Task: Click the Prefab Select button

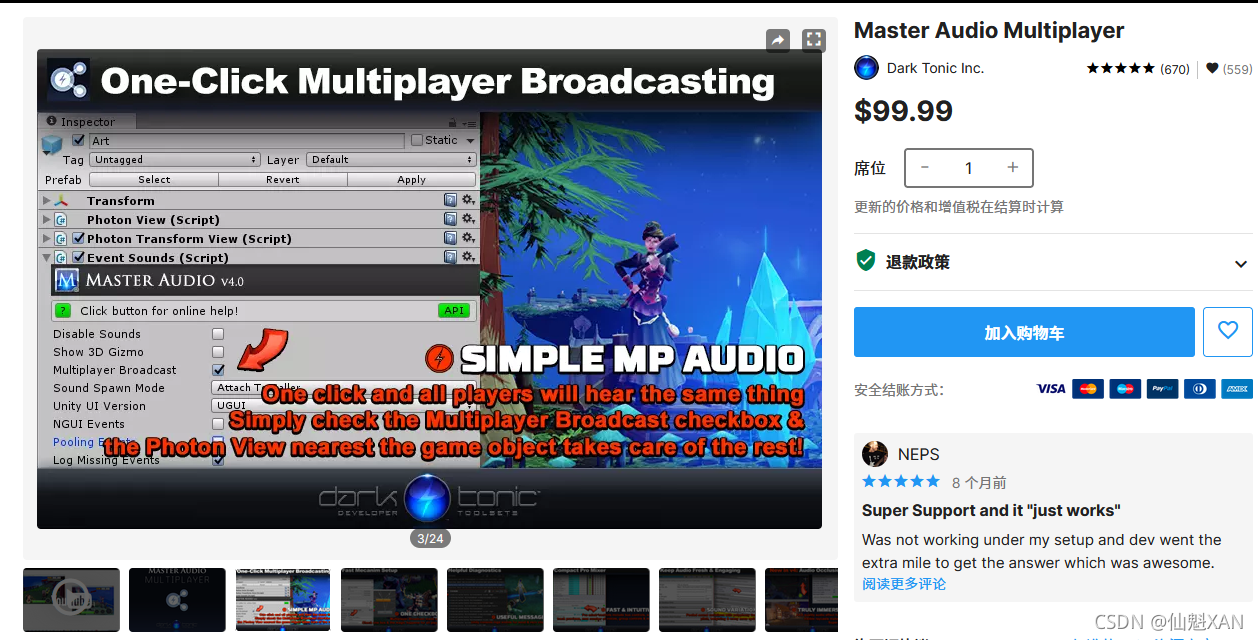Action: [x=154, y=180]
